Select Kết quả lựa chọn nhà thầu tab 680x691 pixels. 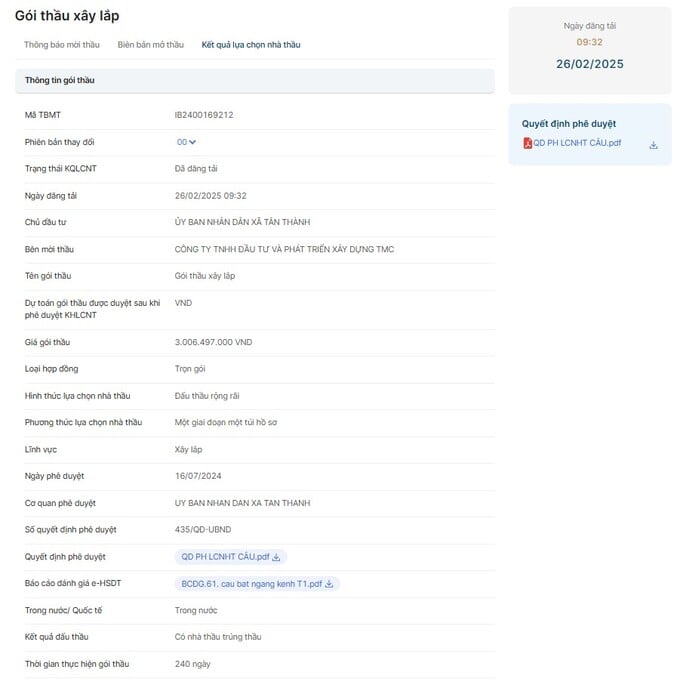(251, 45)
